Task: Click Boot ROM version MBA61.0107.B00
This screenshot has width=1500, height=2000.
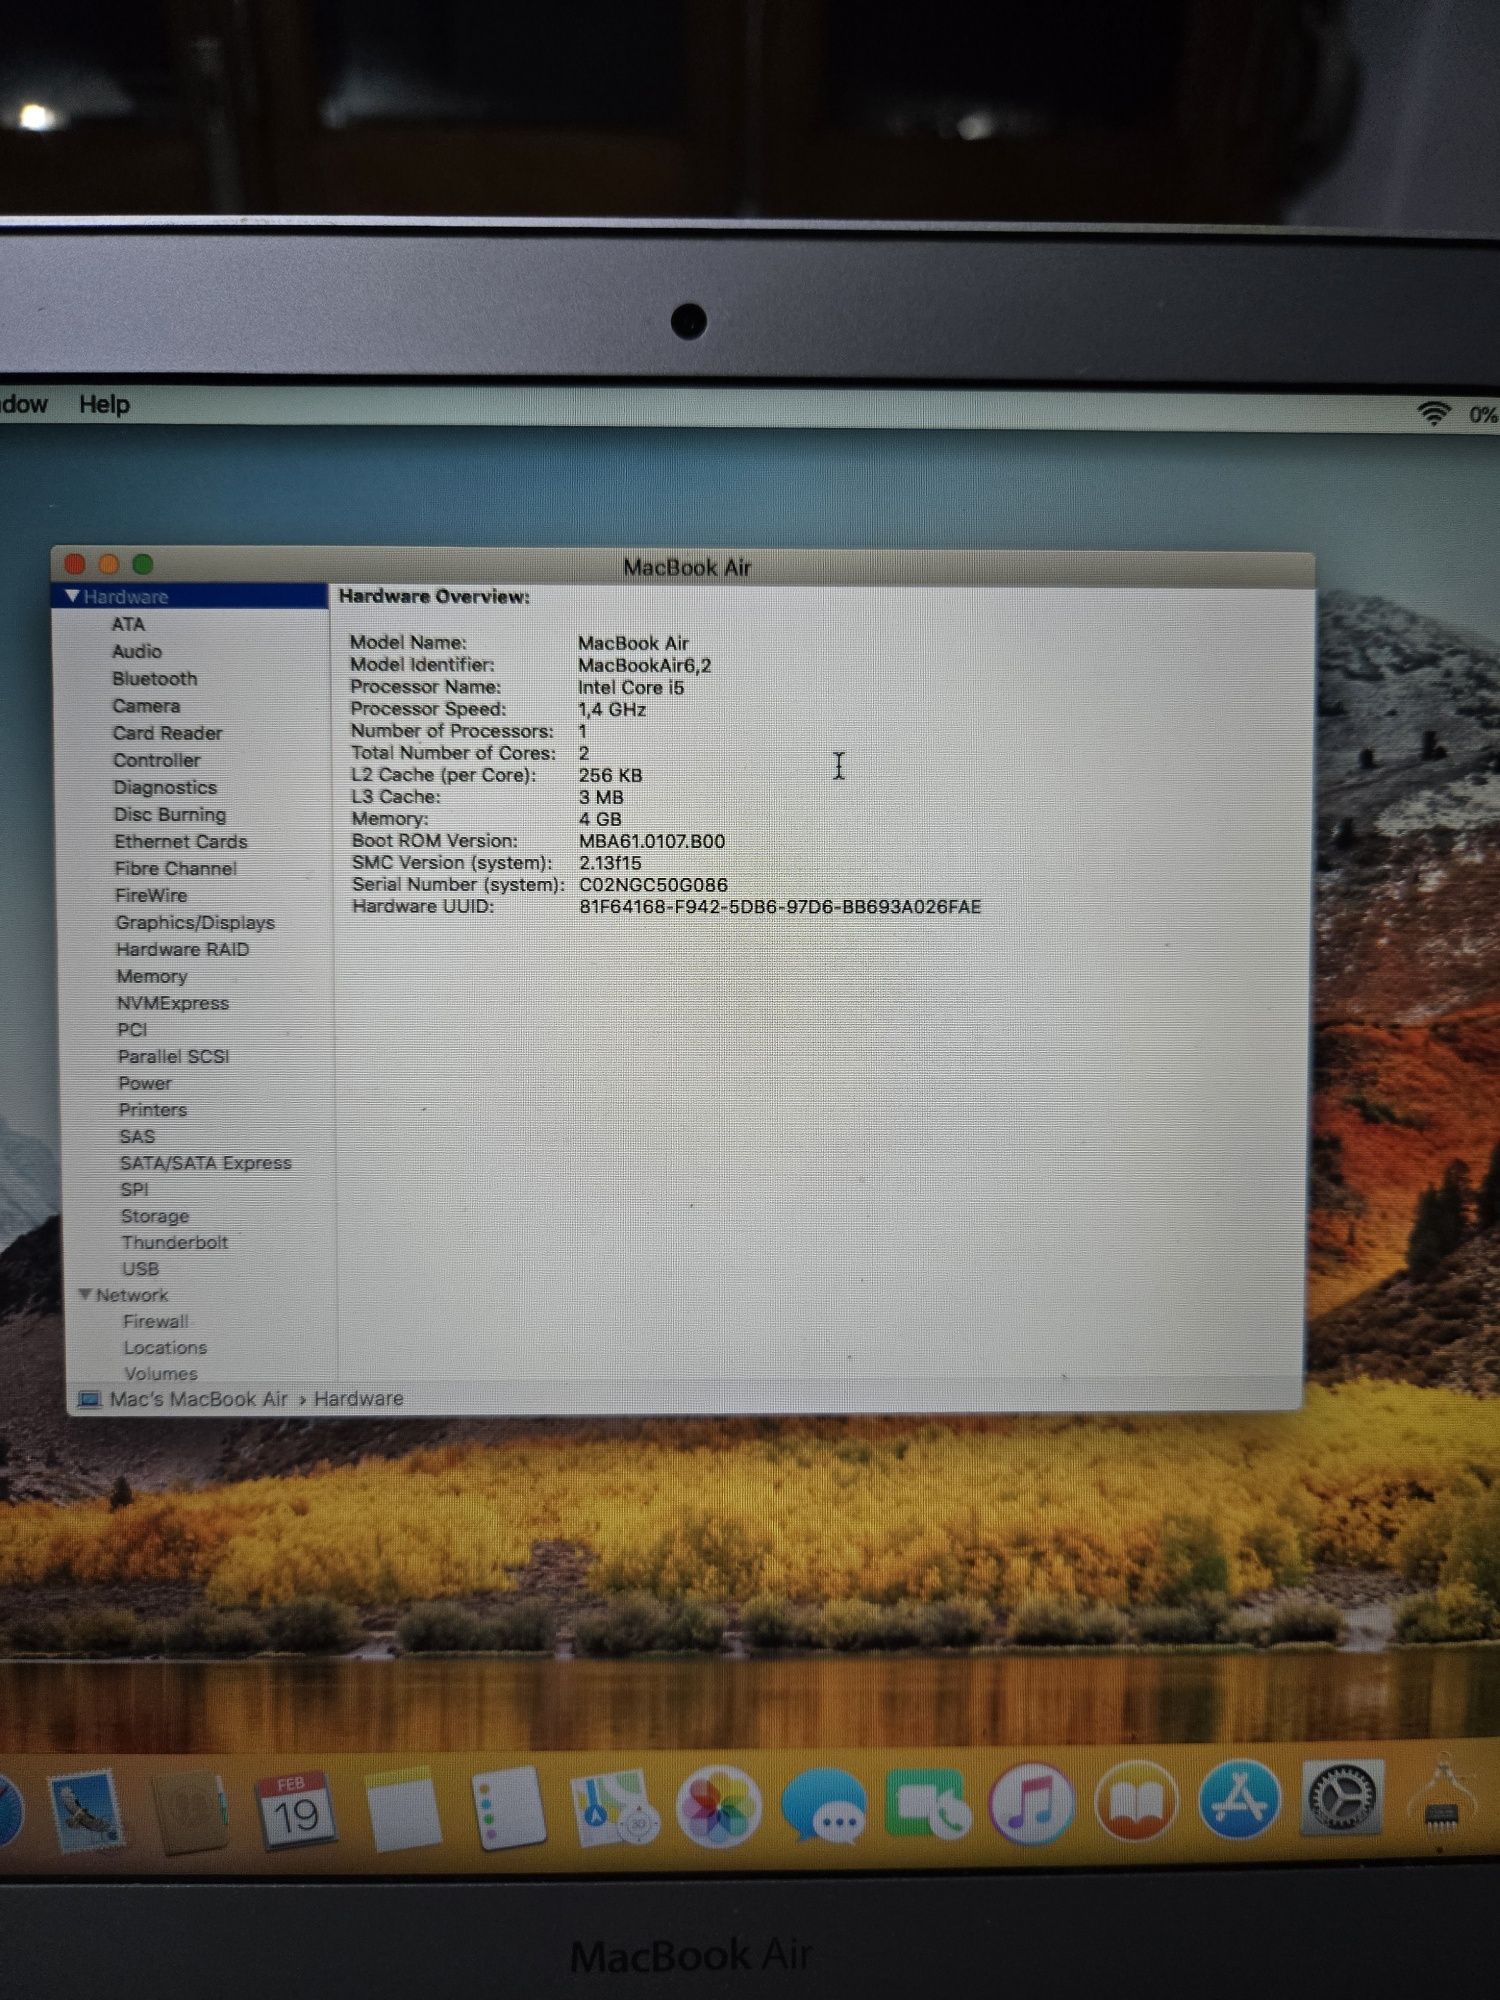Action: (652, 841)
